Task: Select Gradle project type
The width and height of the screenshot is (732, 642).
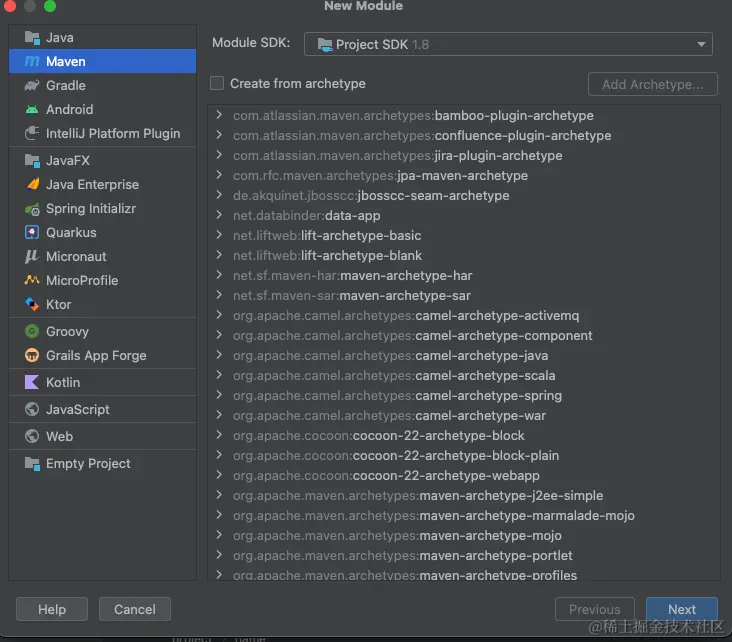Action: pos(102,85)
